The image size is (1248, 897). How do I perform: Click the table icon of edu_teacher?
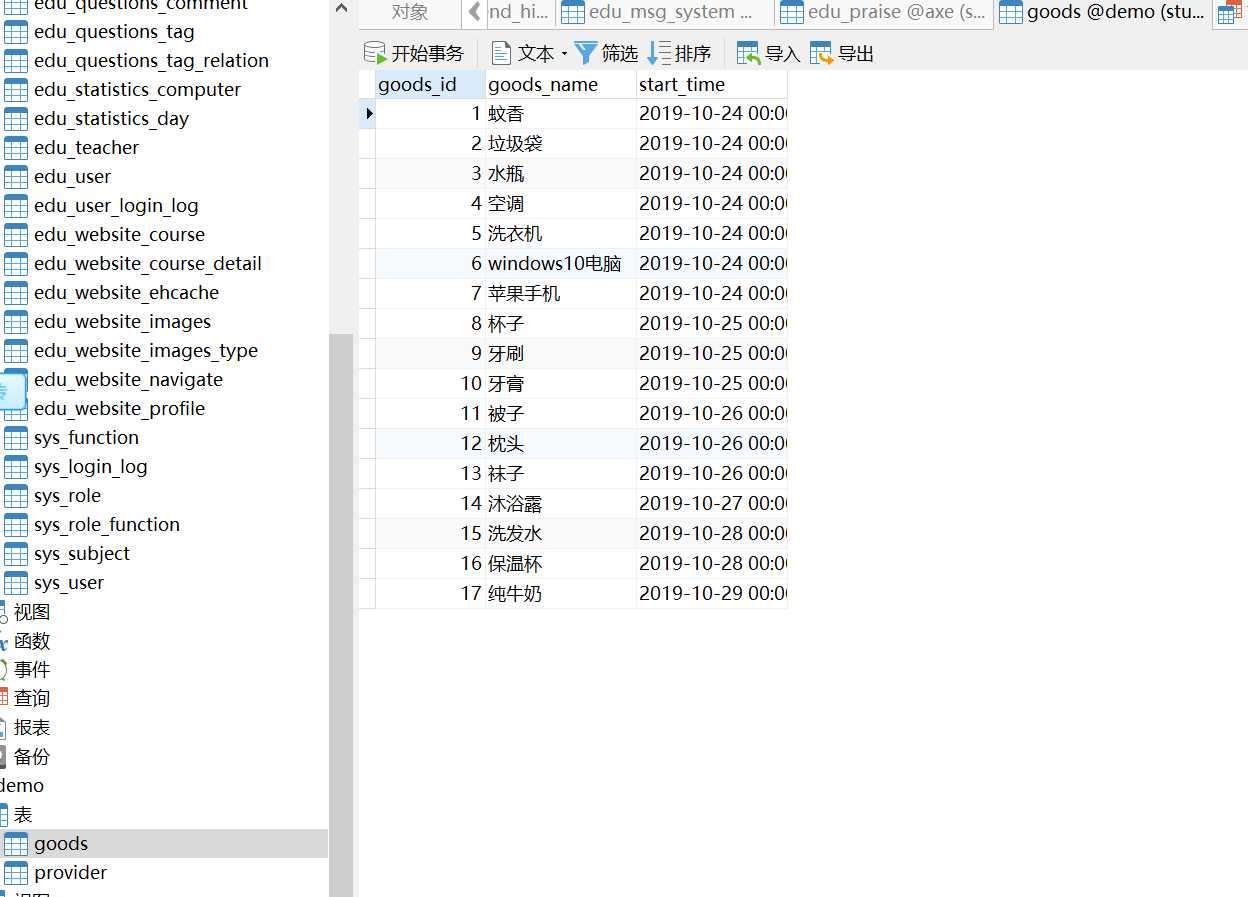click(x=16, y=148)
